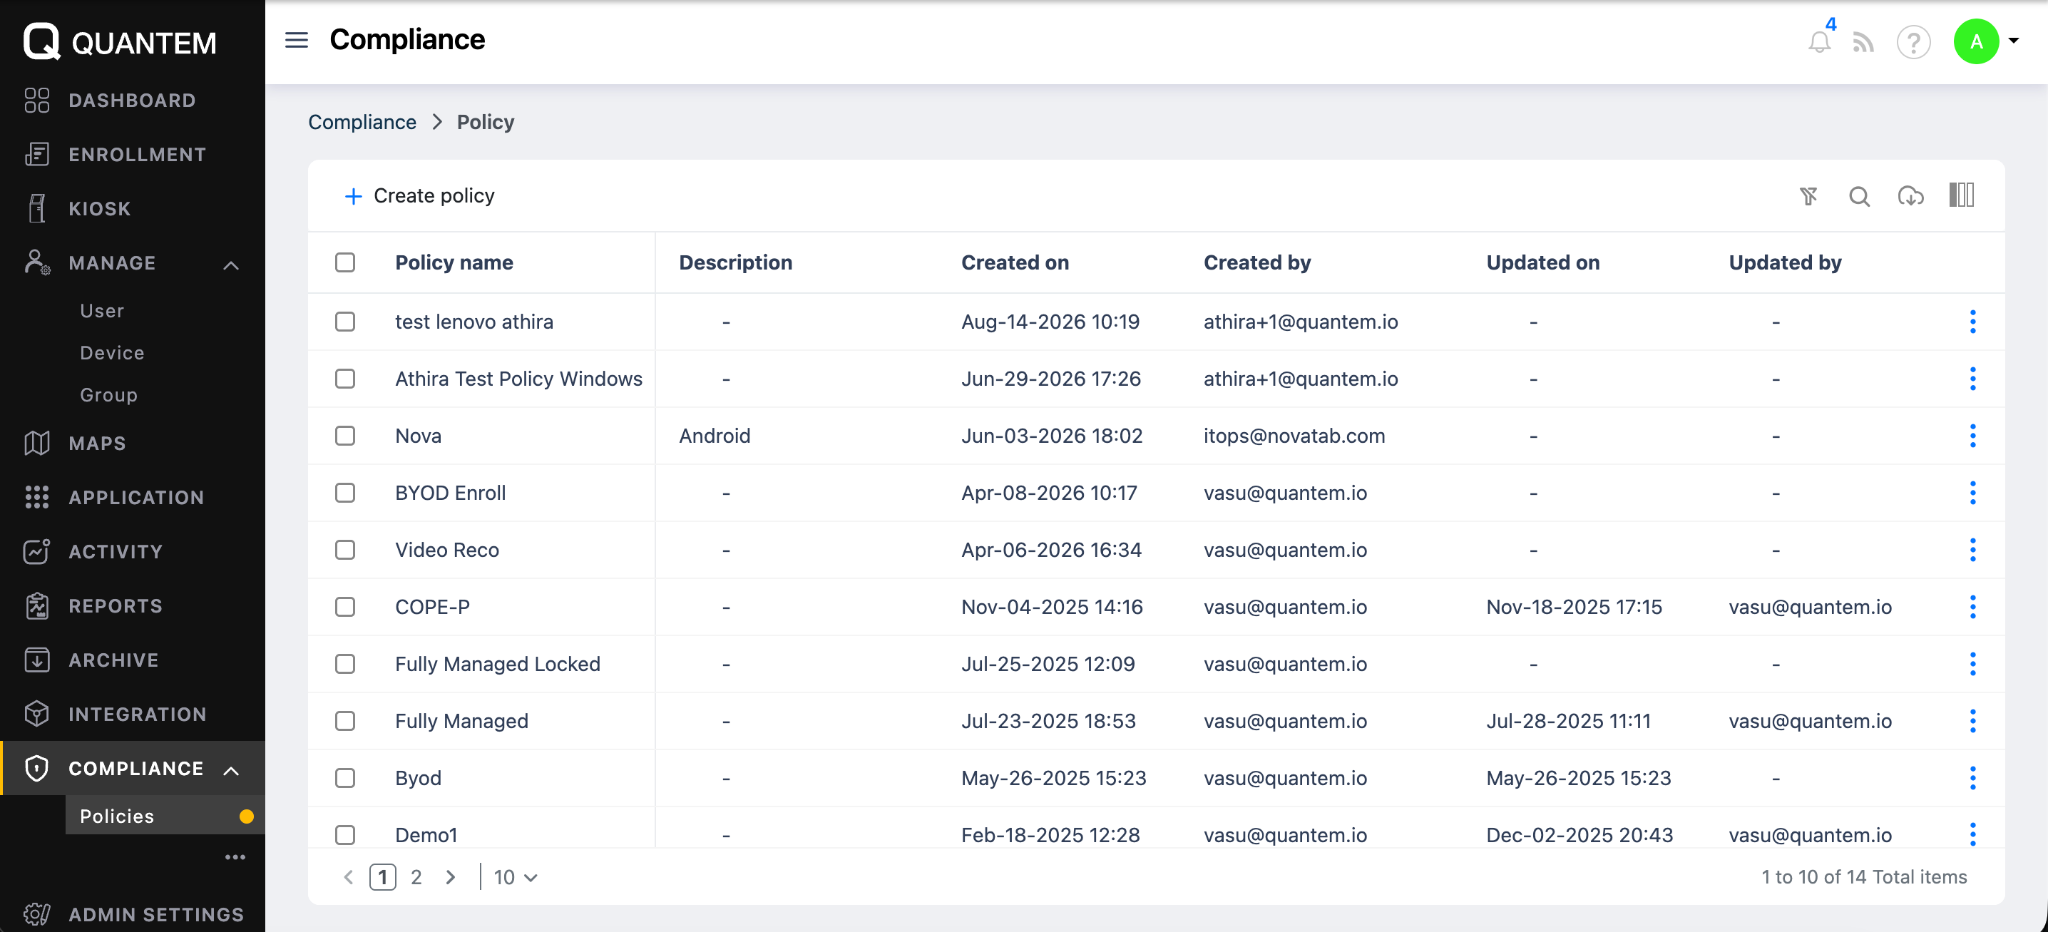Open the help question mark icon
Image resolution: width=2048 pixels, height=932 pixels.
coord(1913,42)
